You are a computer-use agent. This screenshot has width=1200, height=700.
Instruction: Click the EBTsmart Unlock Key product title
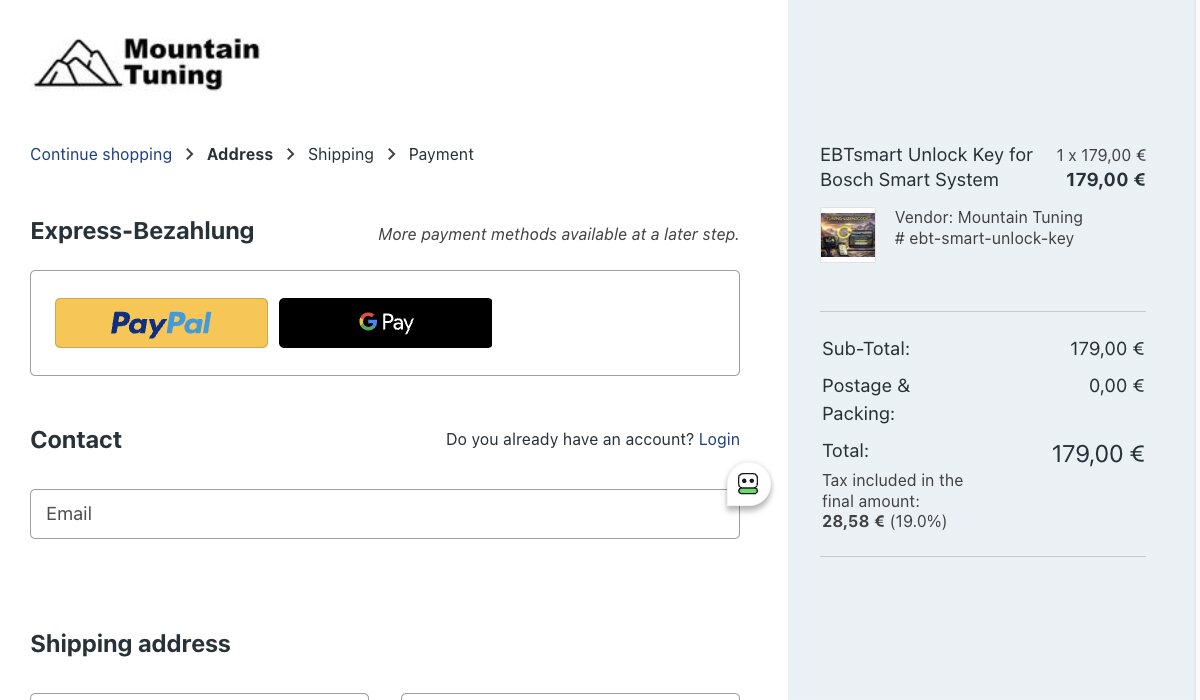pyautogui.click(x=926, y=167)
